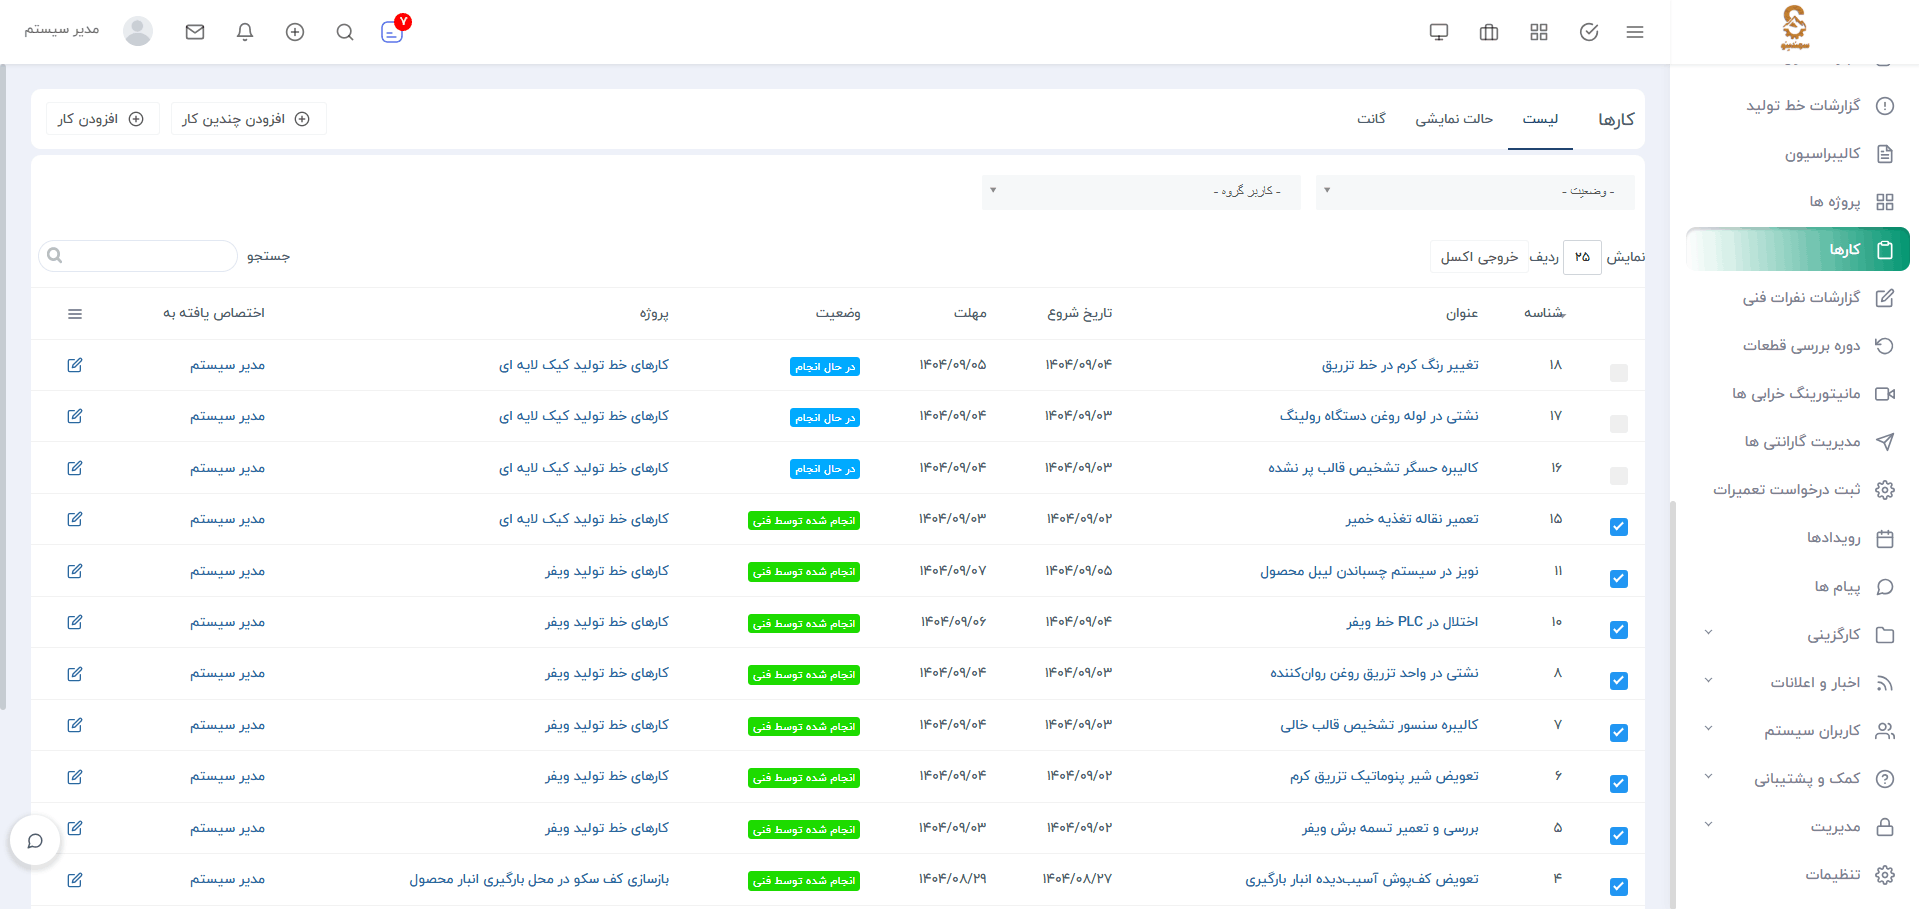Check the checkbox for task row ۱۷
This screenshot has height=909, width=1919.
tap(1619, 424)
